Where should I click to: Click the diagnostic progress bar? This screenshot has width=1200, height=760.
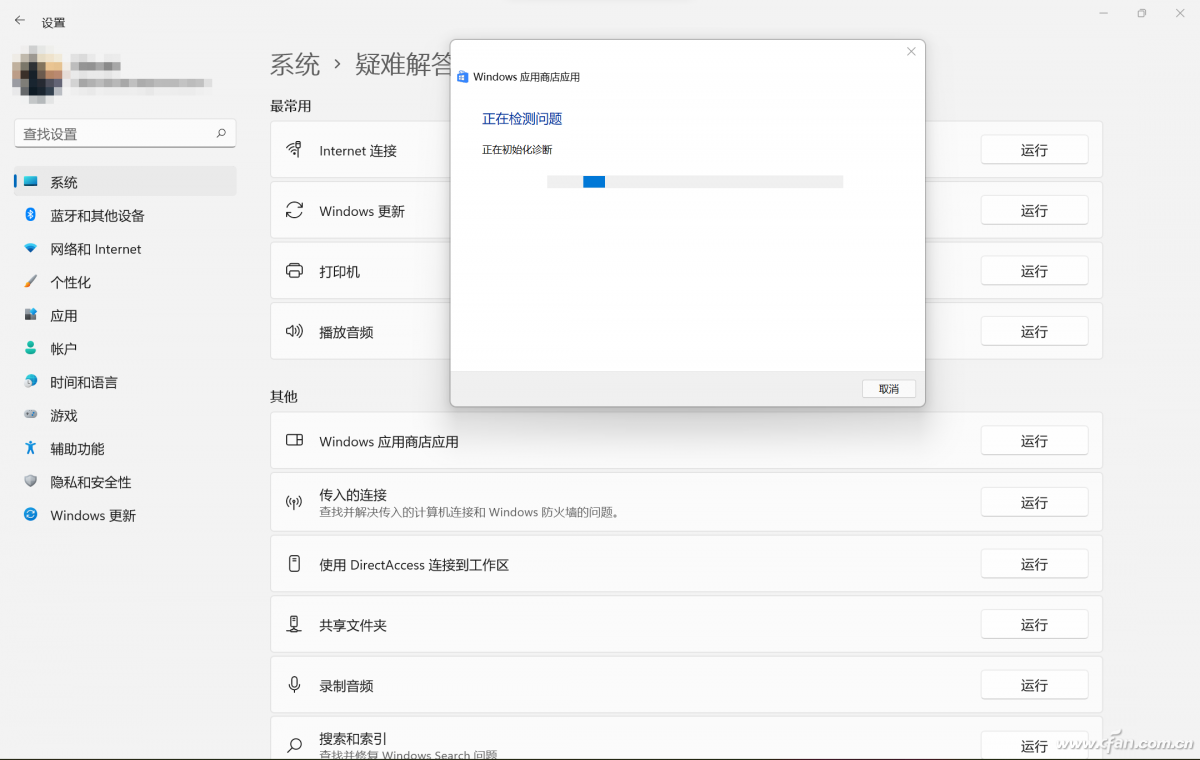coord(695,182)
